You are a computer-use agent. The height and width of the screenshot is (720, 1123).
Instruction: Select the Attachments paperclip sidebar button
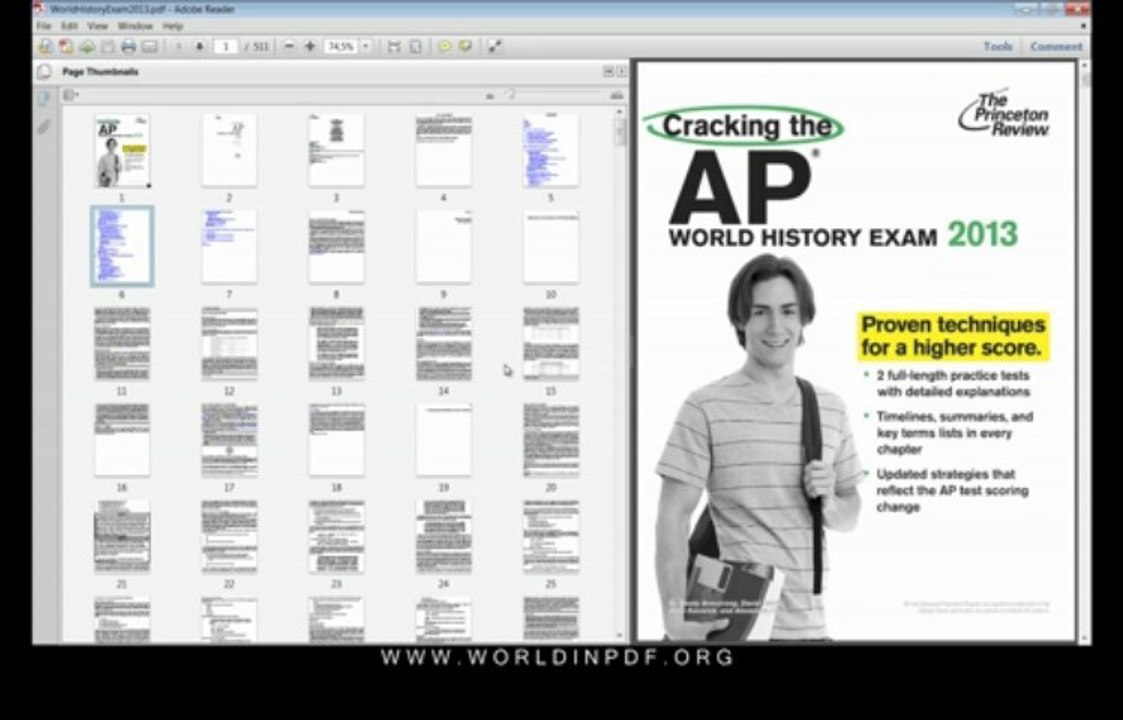click(x=44, y=127)
